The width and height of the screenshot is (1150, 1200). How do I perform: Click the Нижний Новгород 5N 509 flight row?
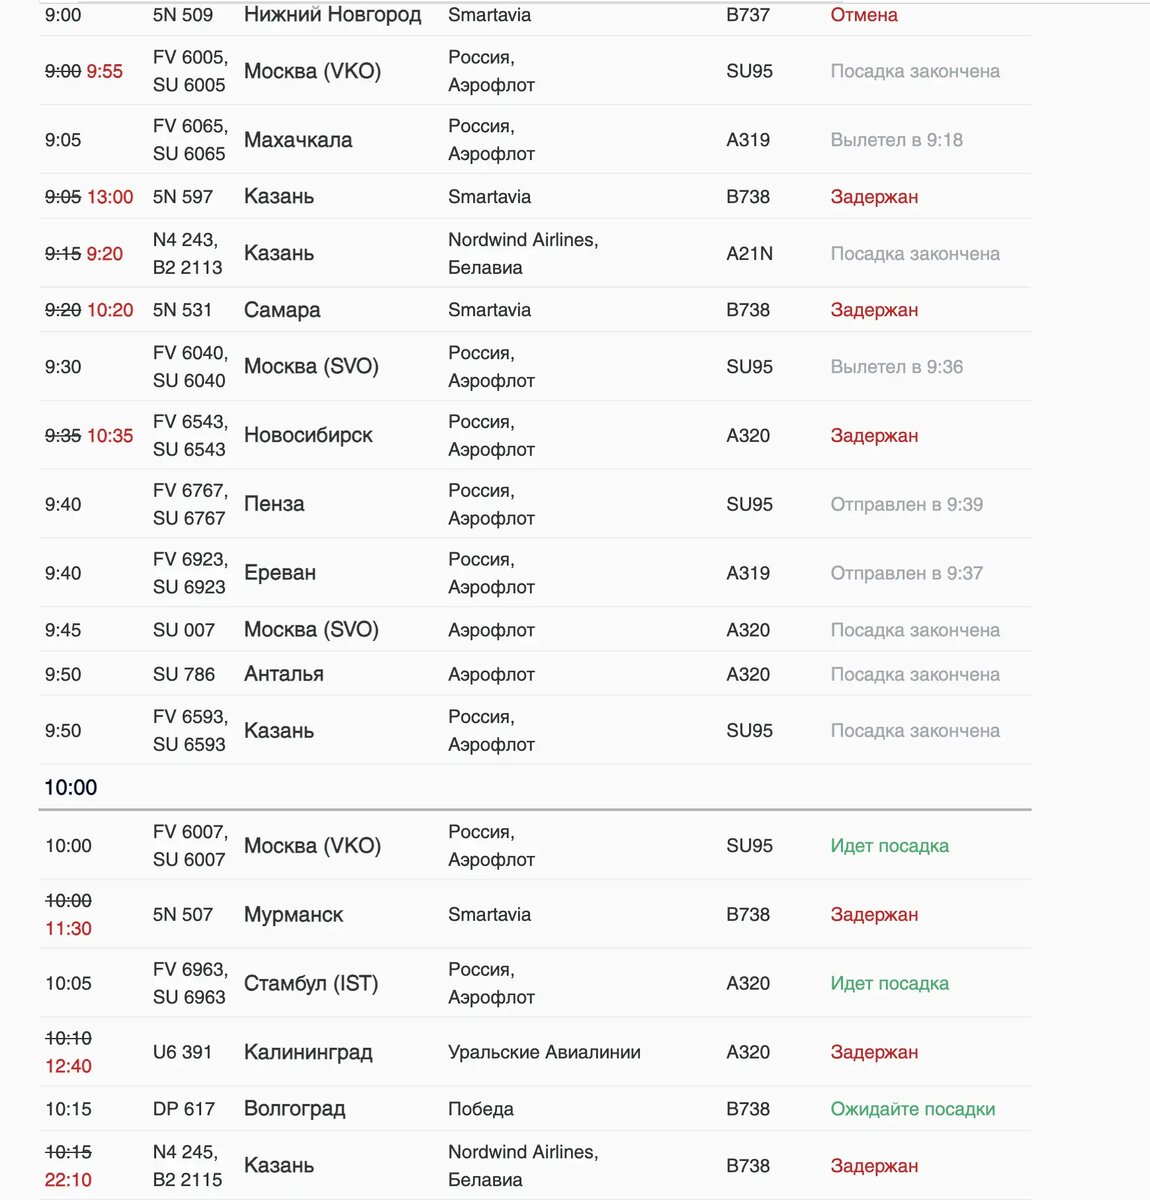[x=535, y=16]
